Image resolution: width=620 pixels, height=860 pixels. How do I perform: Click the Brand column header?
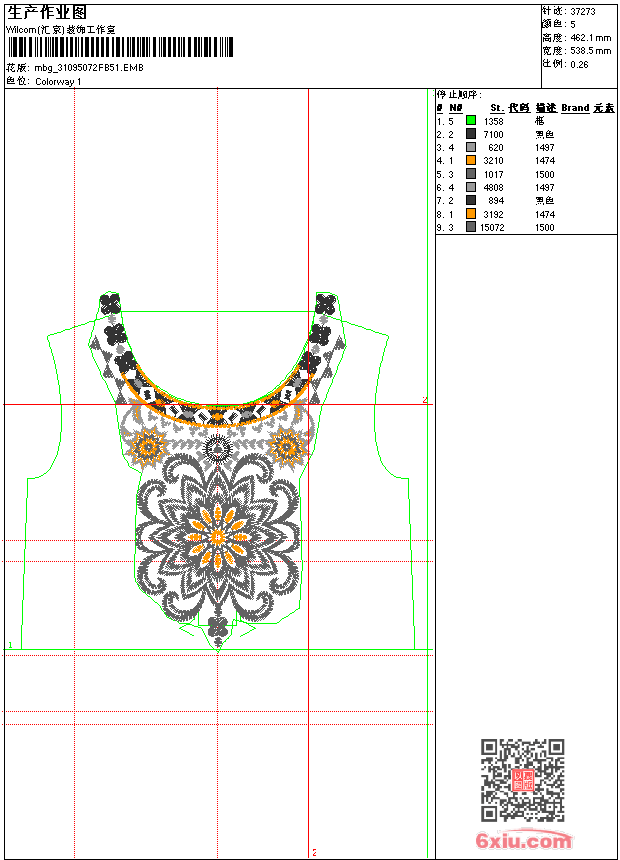[575, 108]
